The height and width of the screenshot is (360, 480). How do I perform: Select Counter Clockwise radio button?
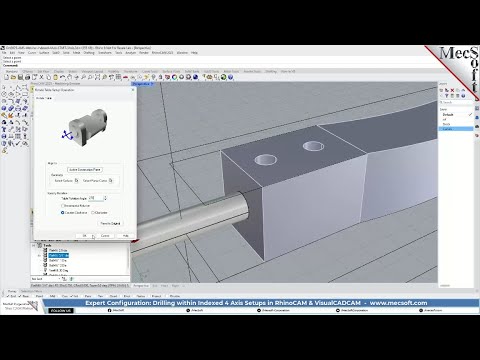pos(62,212)
